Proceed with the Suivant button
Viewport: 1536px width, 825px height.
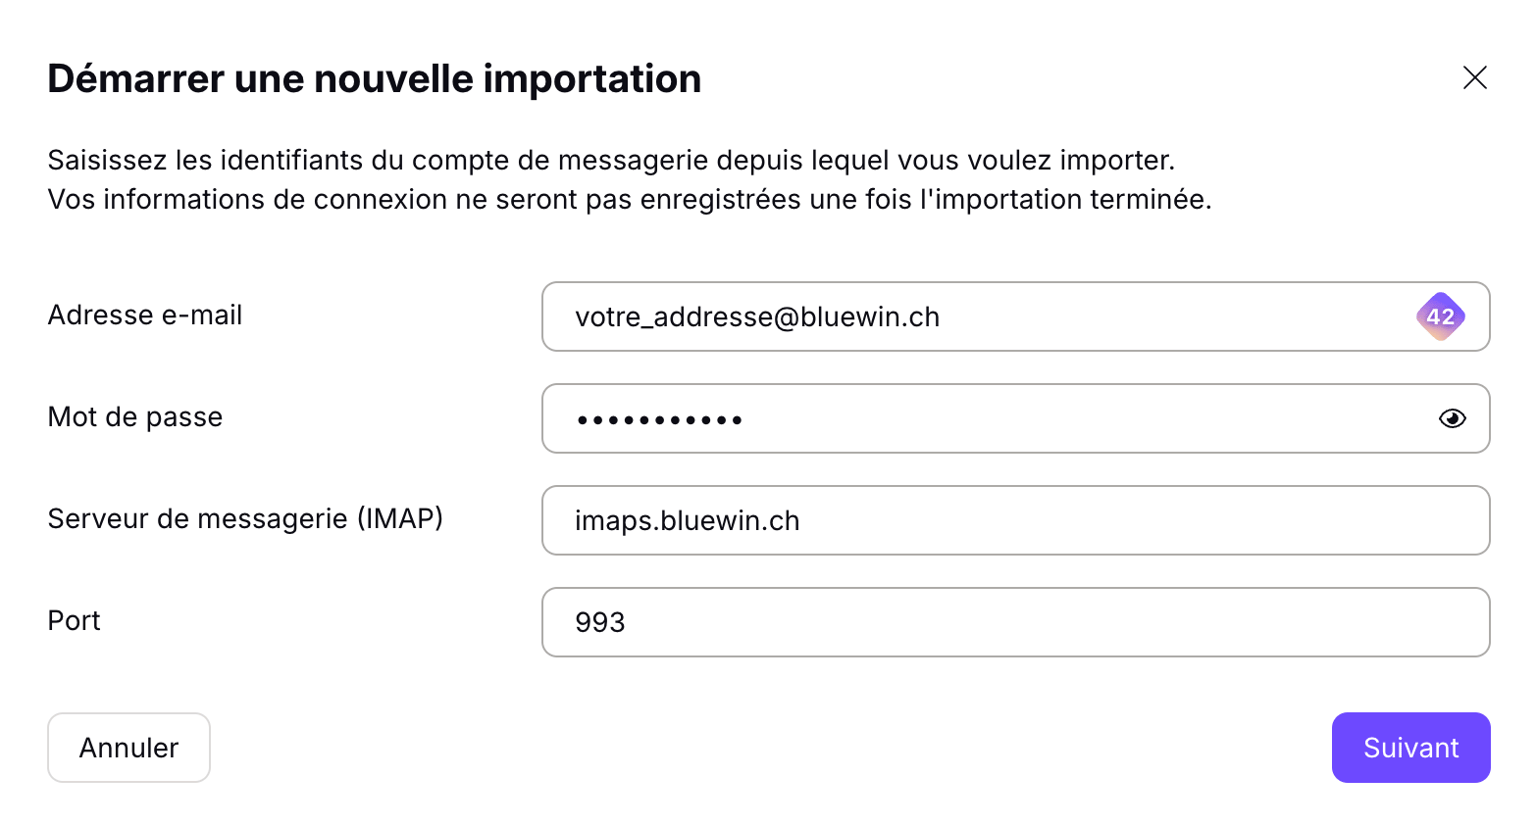click(x=1410, y=748)
